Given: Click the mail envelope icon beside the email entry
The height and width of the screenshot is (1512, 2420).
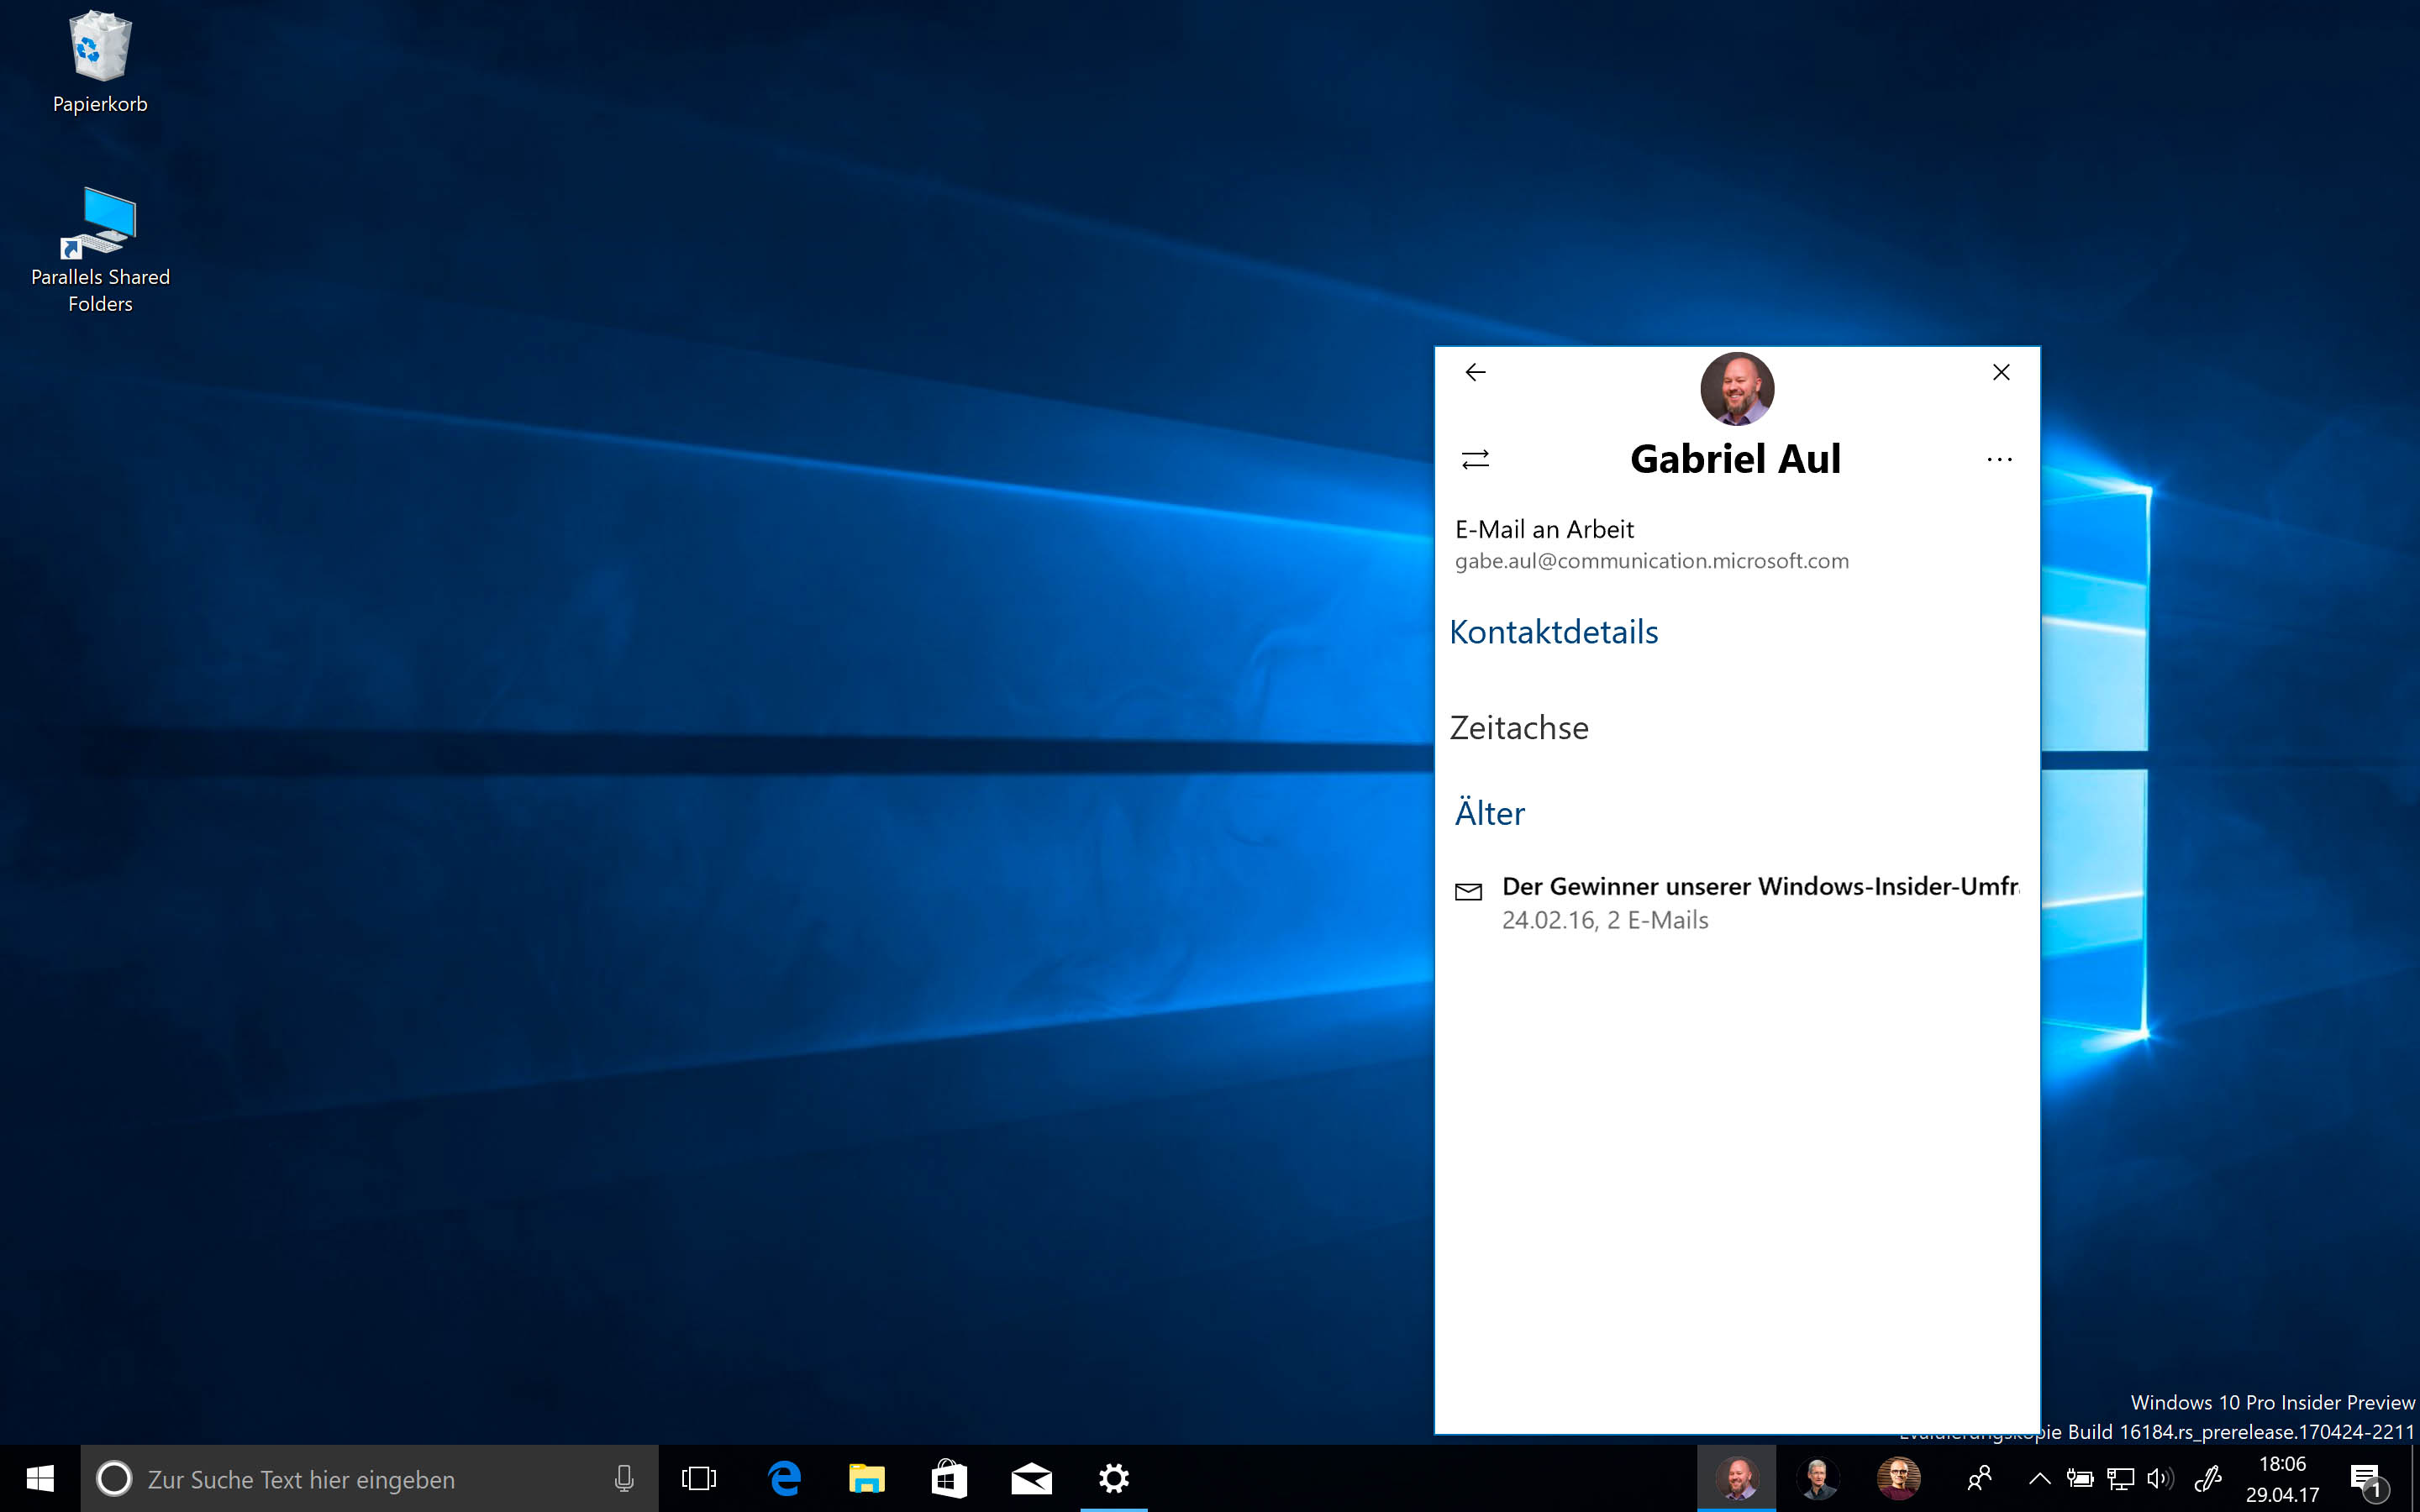Looking at the screenshot, I should [x=1468, y=892].
